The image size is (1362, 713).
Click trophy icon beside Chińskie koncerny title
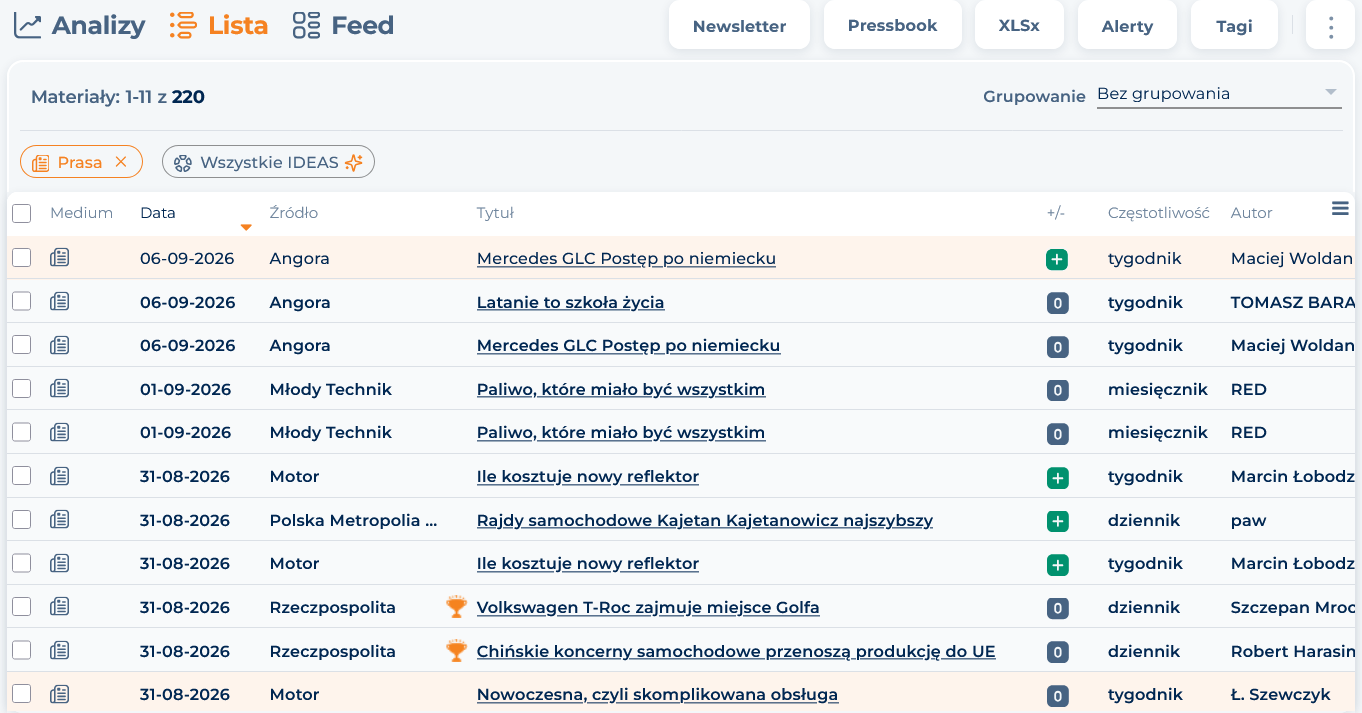(456, 651)
